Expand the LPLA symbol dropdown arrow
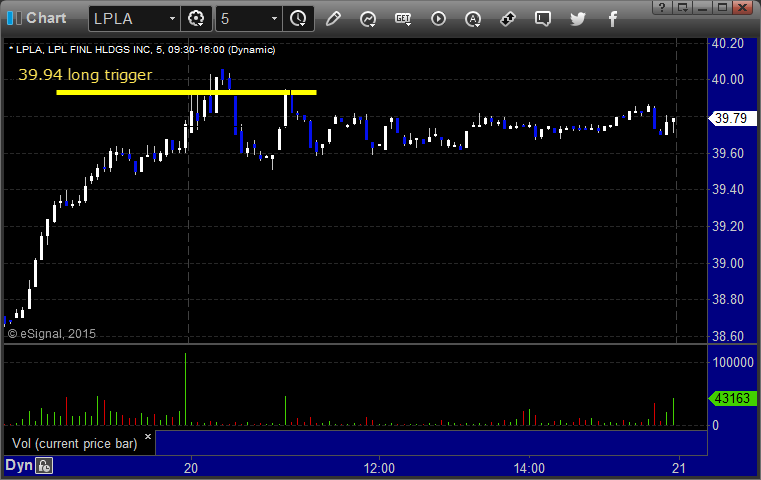The height and width of the screenshot is (480, 761). (172, 19)
